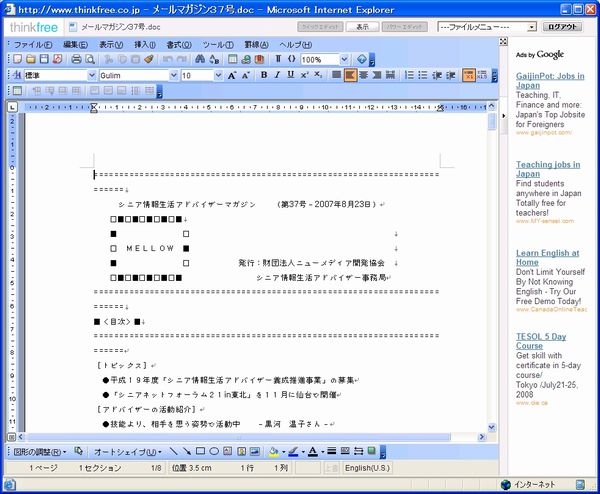The width and height of the screenshot is (600, 494).
Task: Click the Bold formatting button
Action: point(264,75)
